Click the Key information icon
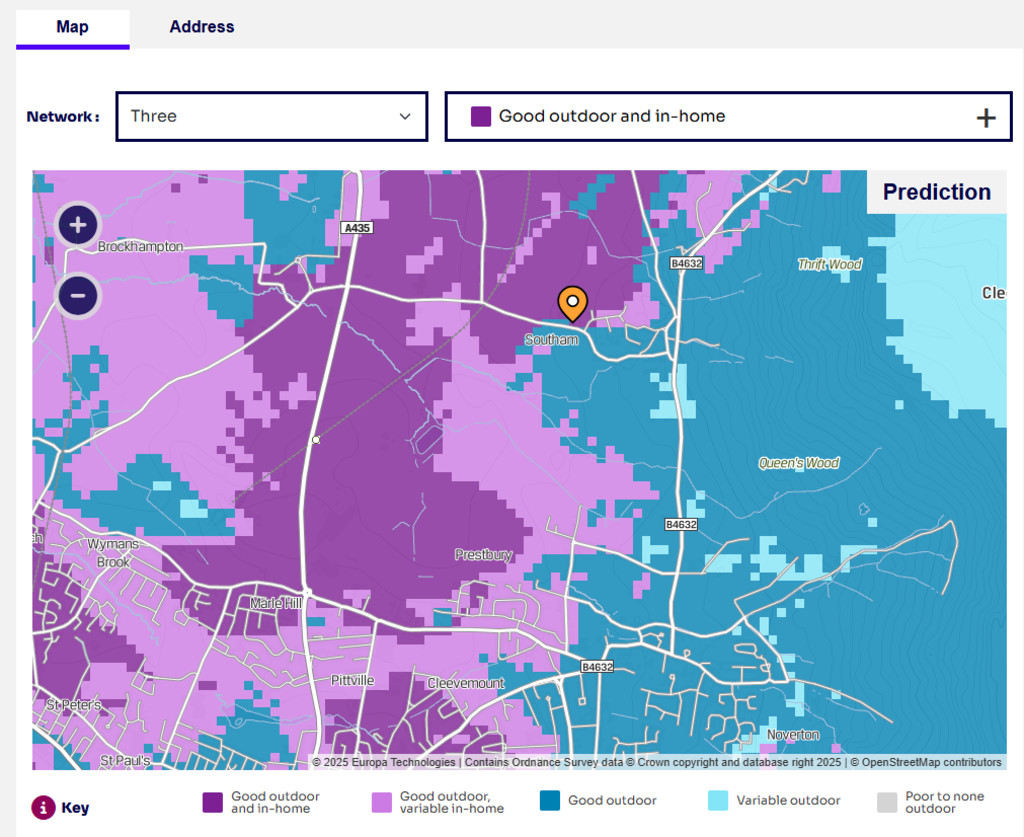The image size is (1024, 837). click(43, 807)
